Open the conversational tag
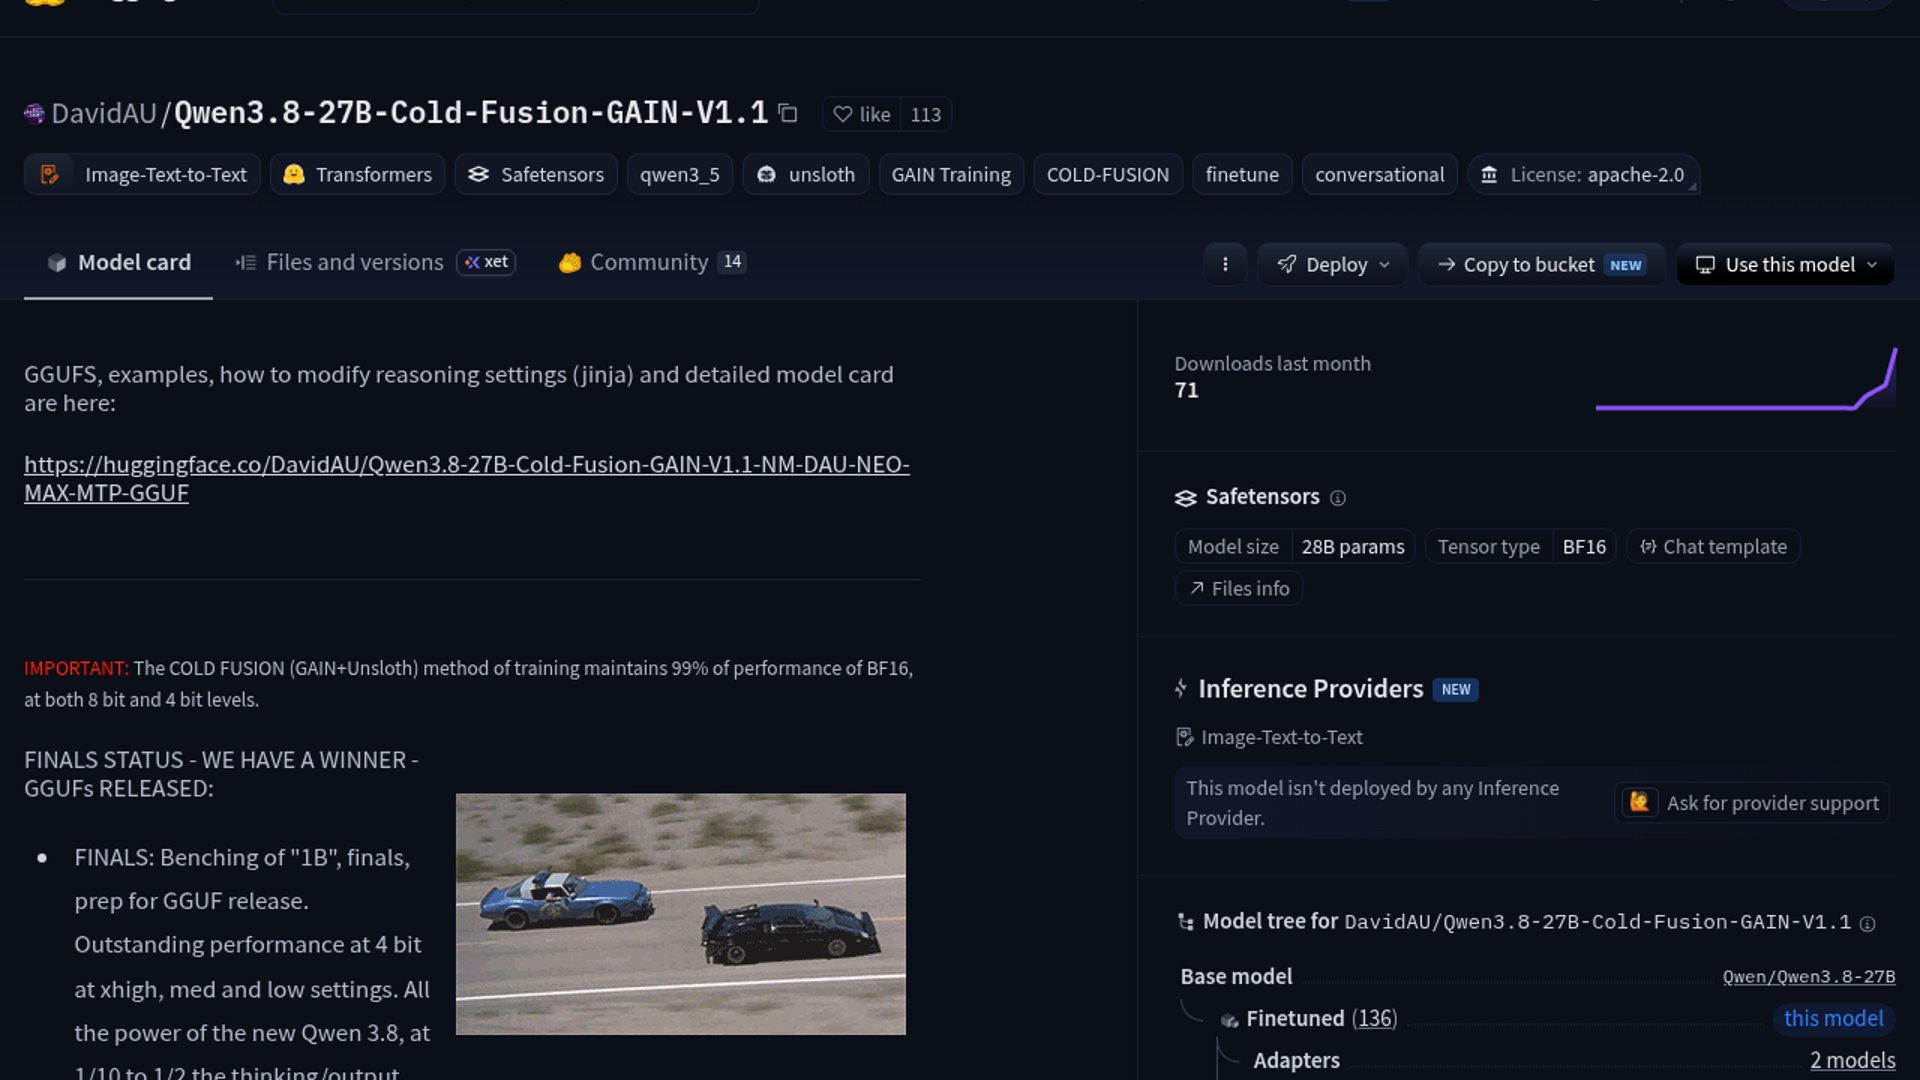Screen dimensions: 1920x1080 coord(1380,174)
